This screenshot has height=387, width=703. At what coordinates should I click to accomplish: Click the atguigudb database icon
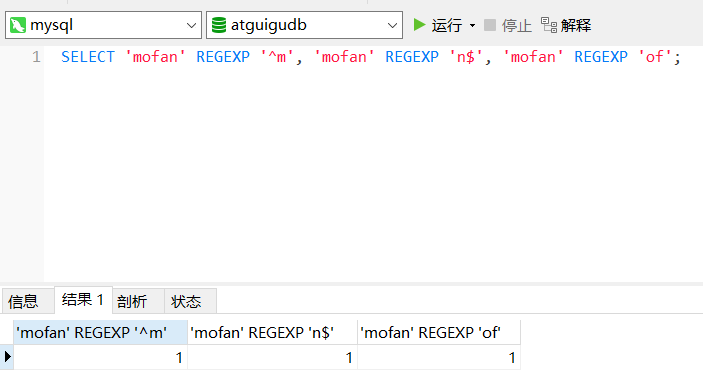219,25
